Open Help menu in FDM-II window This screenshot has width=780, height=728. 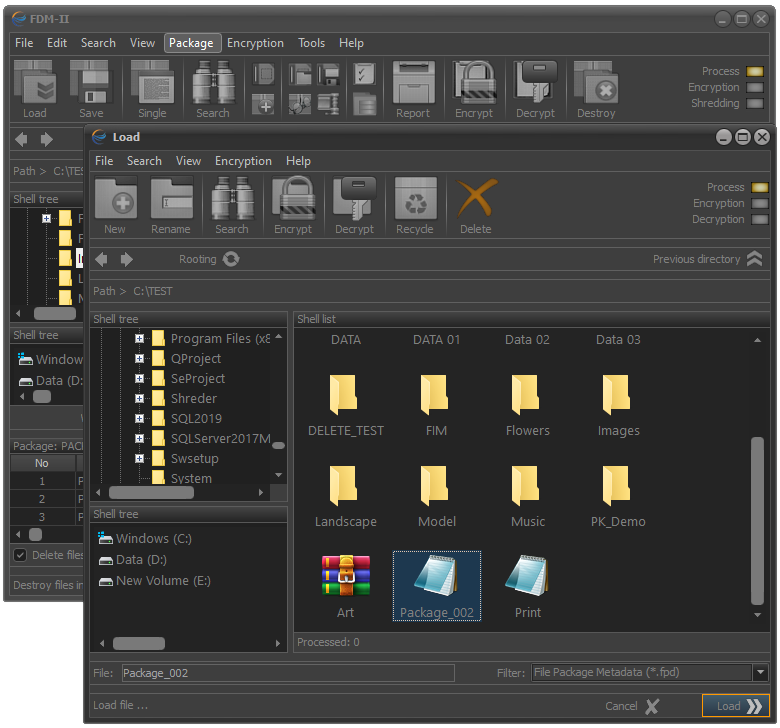click(351, 43)
